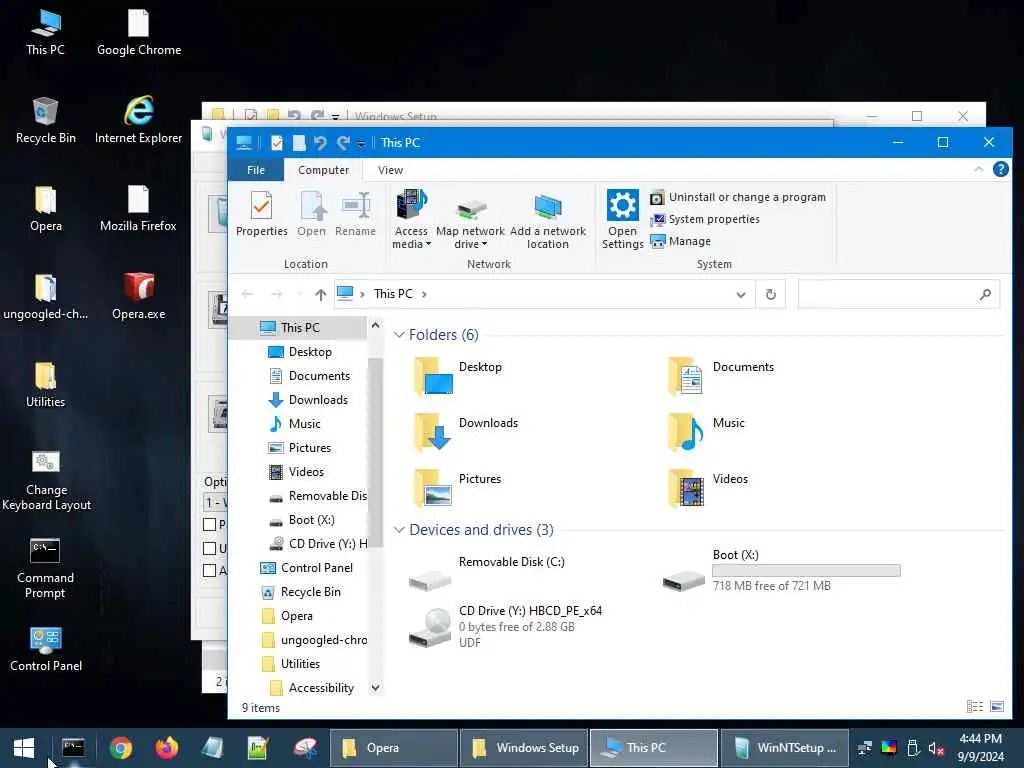Collapse the Devices and drives (3) group

click(x=399, y=530)
